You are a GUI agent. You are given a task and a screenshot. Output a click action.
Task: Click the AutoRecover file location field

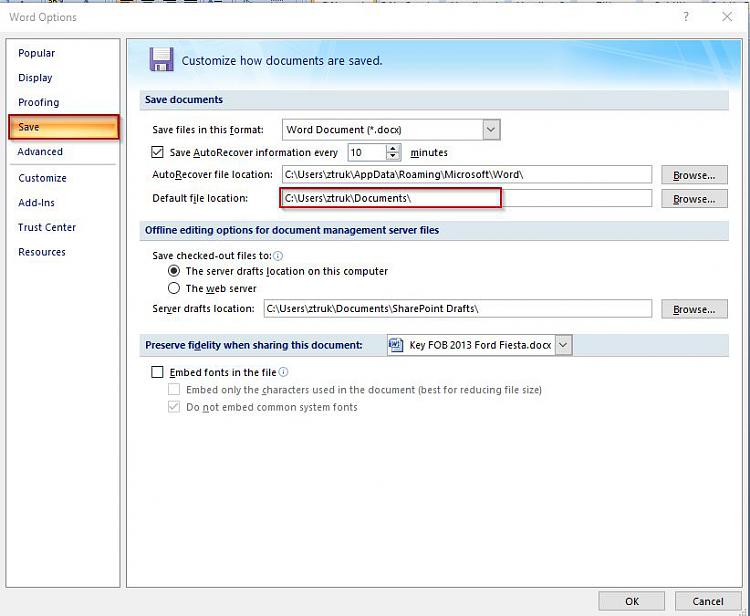467,175
